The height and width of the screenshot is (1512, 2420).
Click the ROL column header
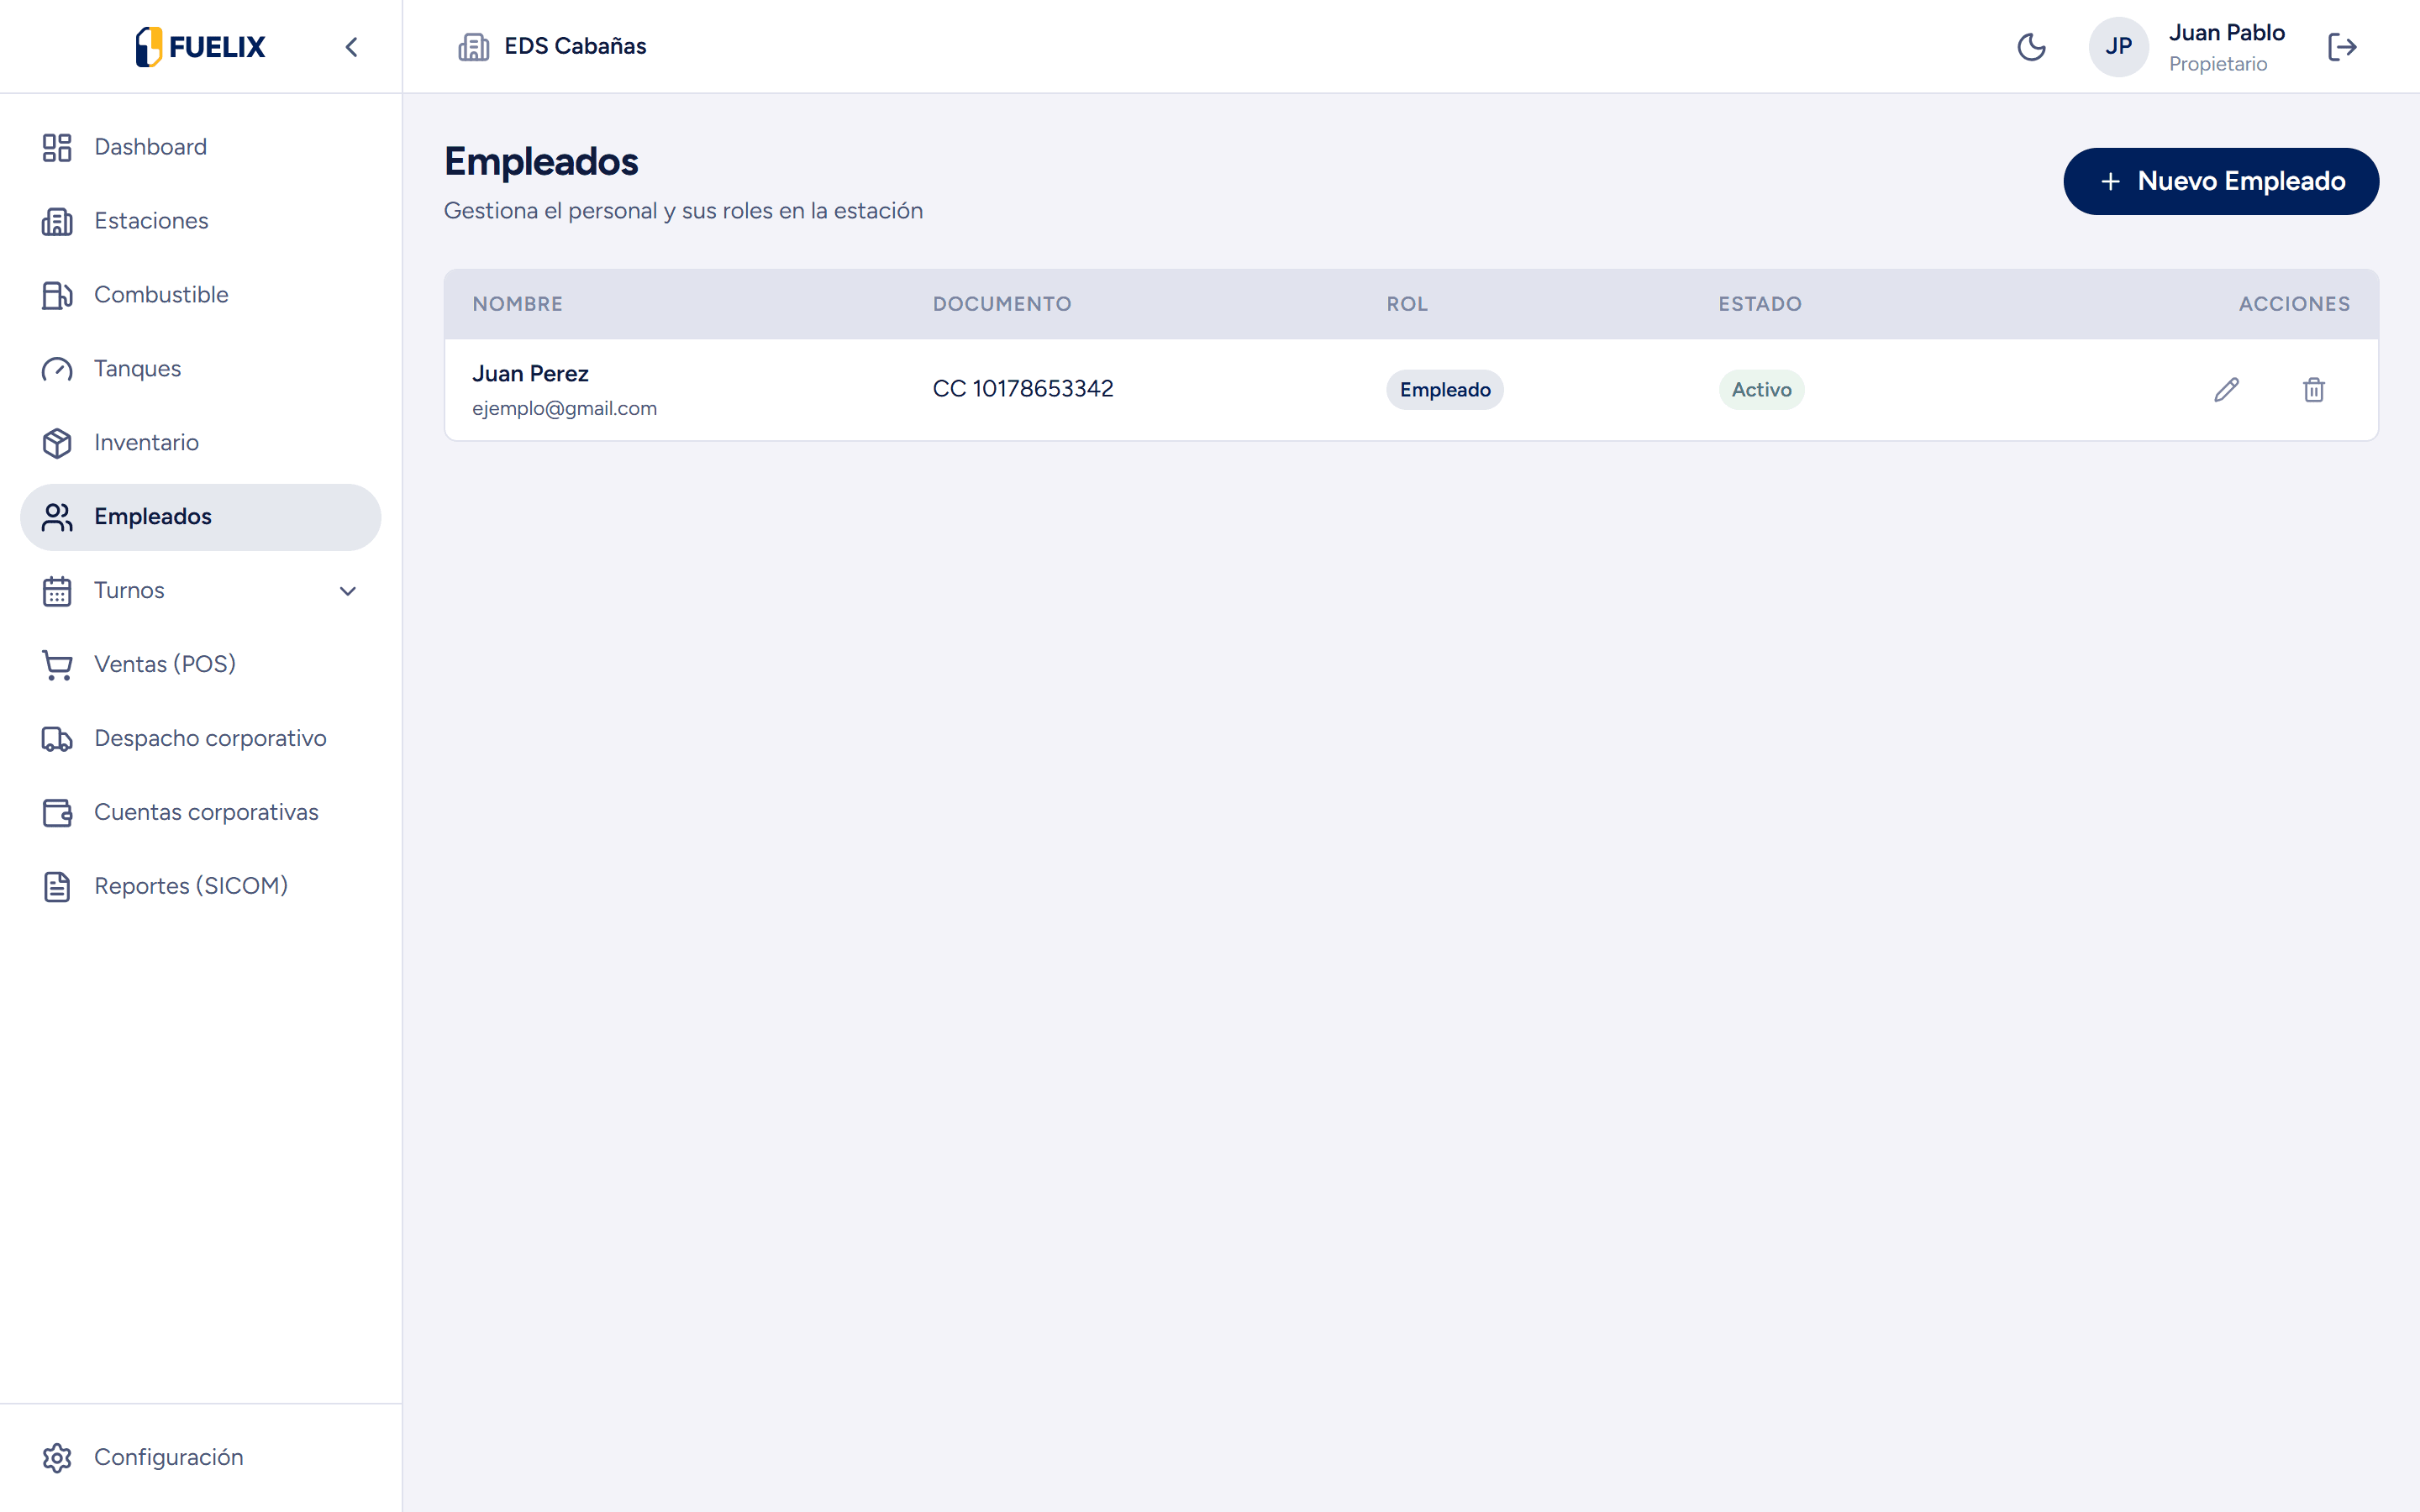(x=1406, y=304)
